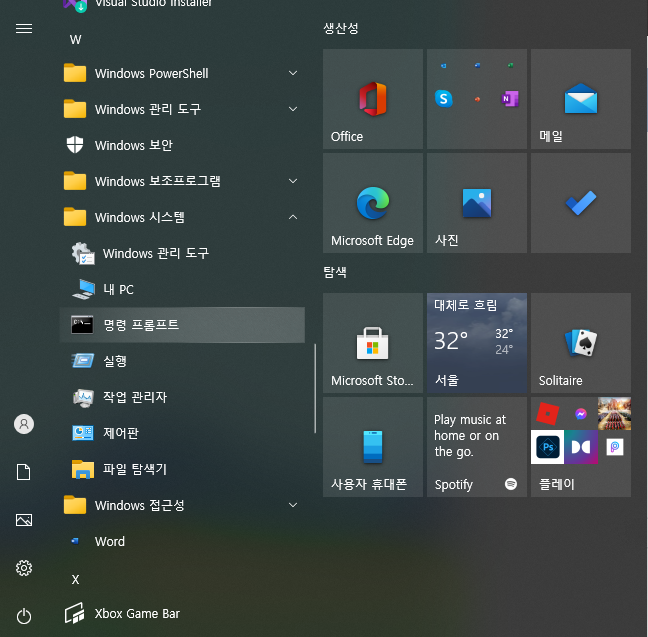The height and width of the screenshot is (637, 648).
Task: Click the user account avatar icon
Action: (24, 424)
